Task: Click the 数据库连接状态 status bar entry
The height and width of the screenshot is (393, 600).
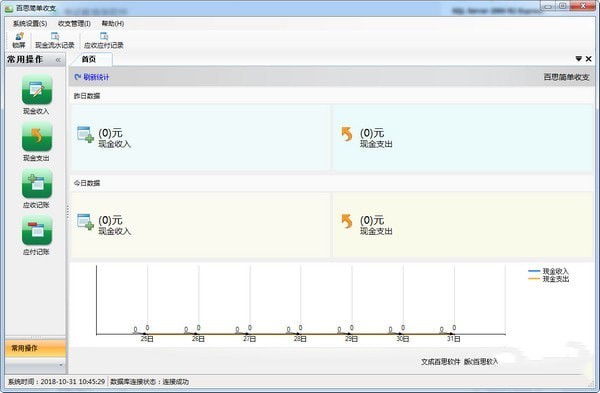Action: [x=150, y=382]
